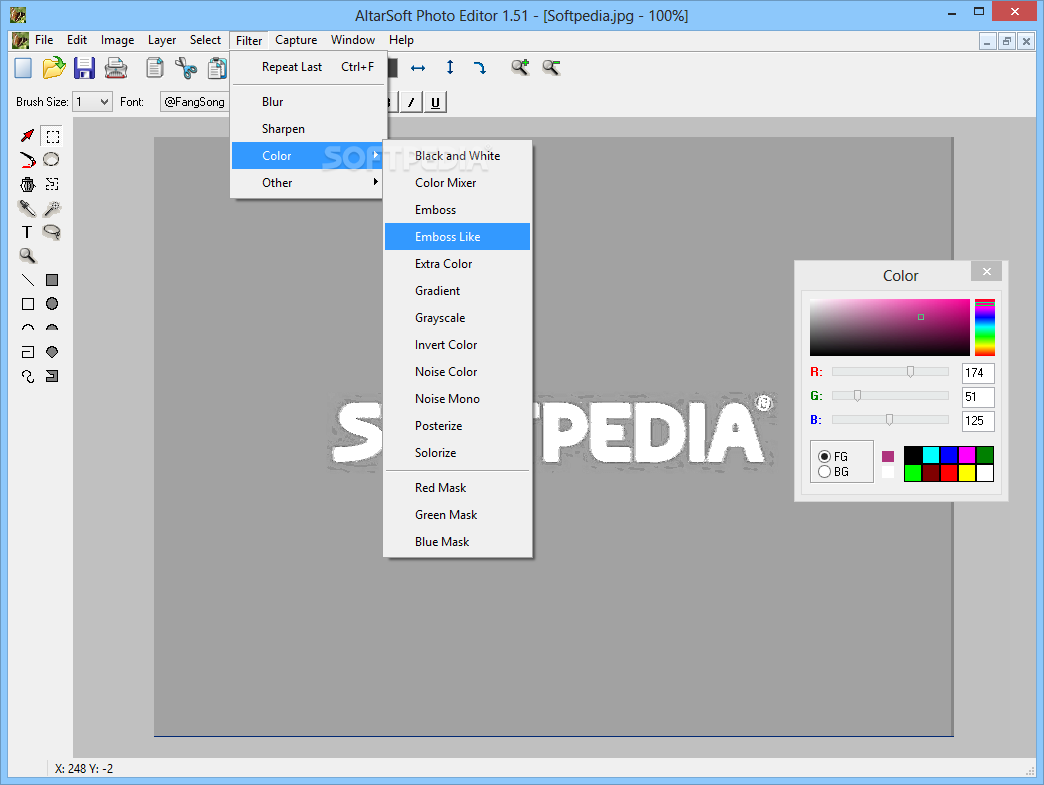Choose Repeat Last from Filter menu

pos(308,67)
